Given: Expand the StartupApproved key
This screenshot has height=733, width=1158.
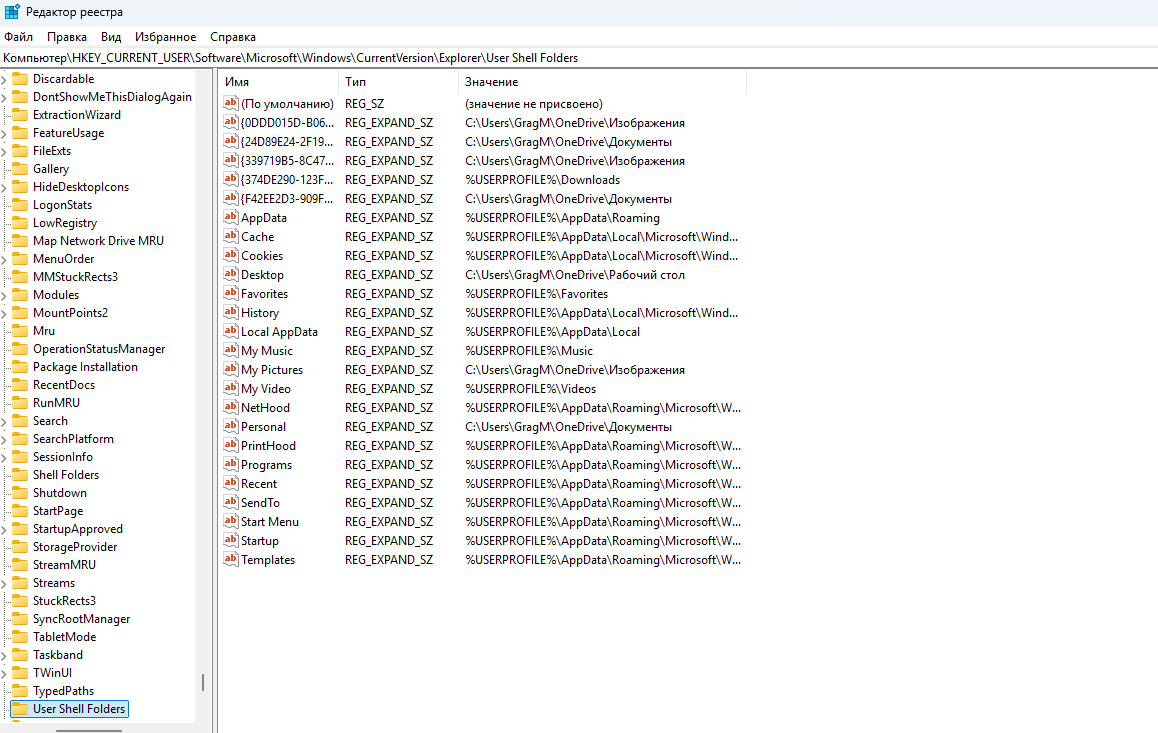Looking at the screenshot, I should tap(4, 529).
